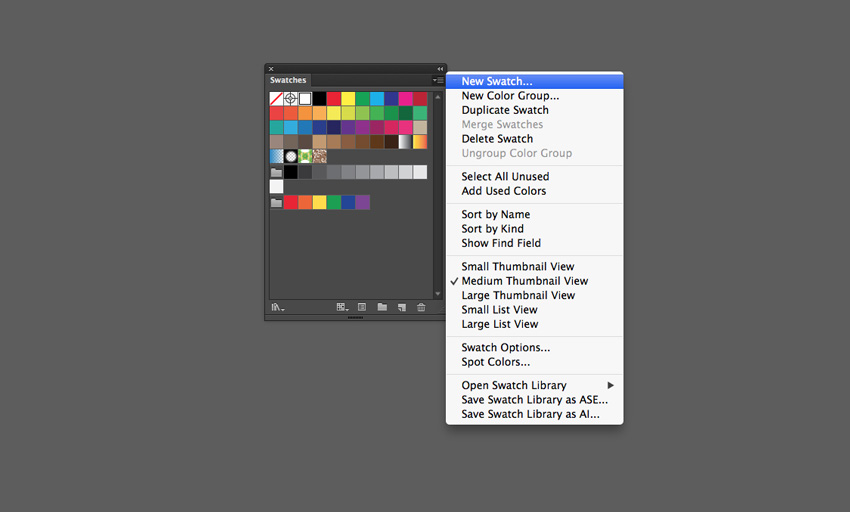The height and width of the screenshot is (512, 850).
Task: Switch to Small Thumbnail View
Action: tap(535, 266)
